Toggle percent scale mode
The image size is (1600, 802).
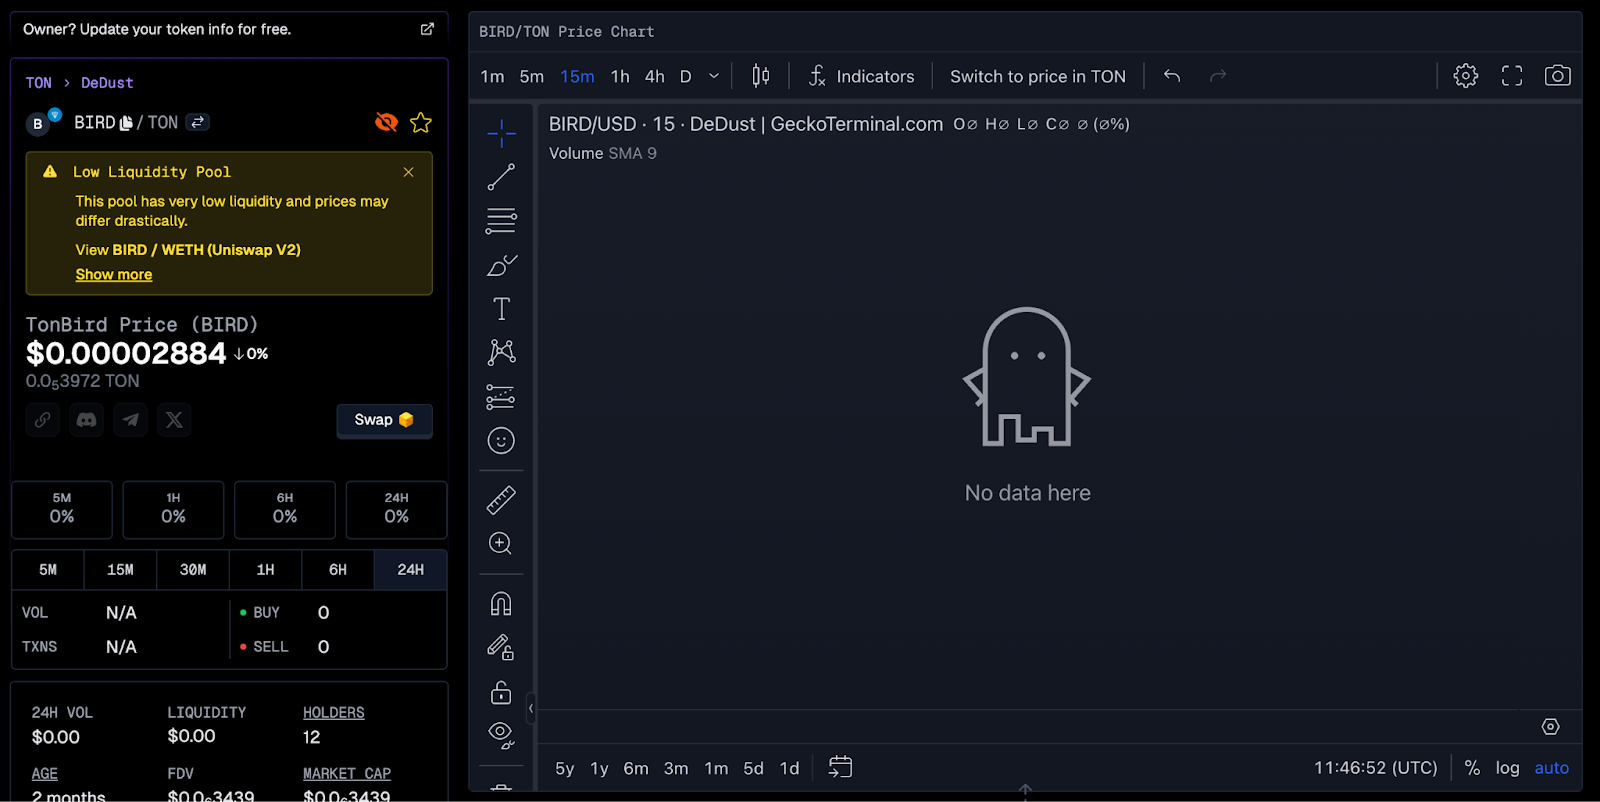1472,768
